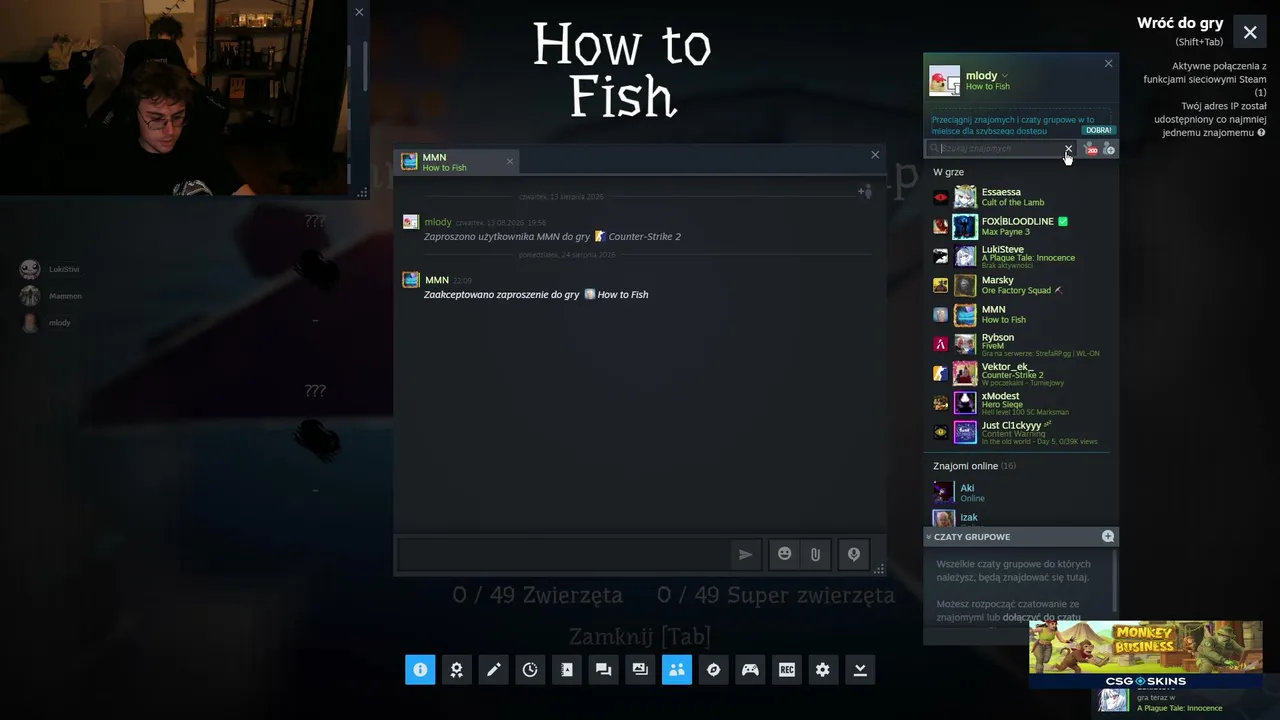The width and height of the screenshot is (1280, 720).
Task: Open the web browser compass icon
Action: tap(713, 670)
